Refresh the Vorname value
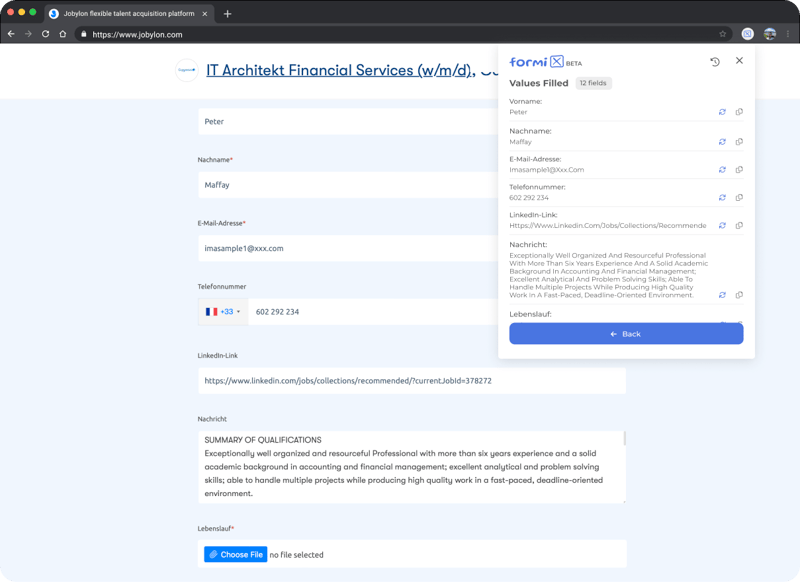This screenshot has width=800, height=582. pos(722,112)
